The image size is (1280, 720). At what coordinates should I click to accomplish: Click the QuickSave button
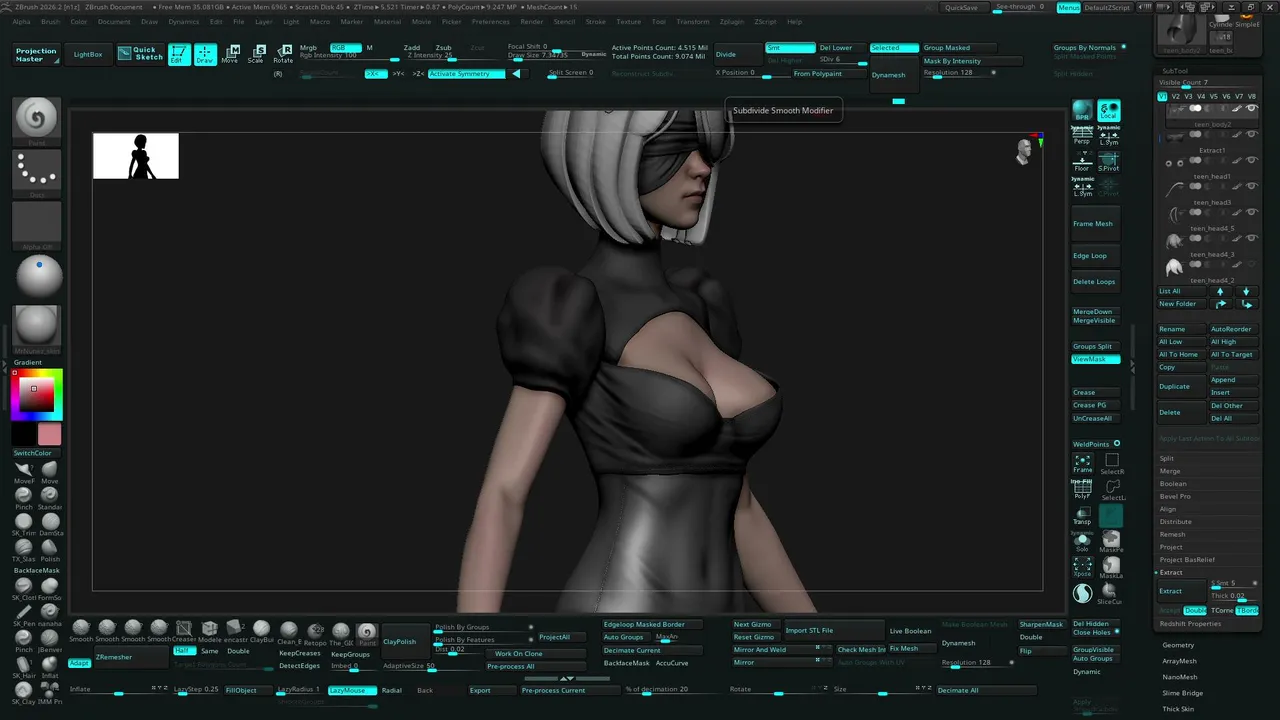tap(962, 7)
